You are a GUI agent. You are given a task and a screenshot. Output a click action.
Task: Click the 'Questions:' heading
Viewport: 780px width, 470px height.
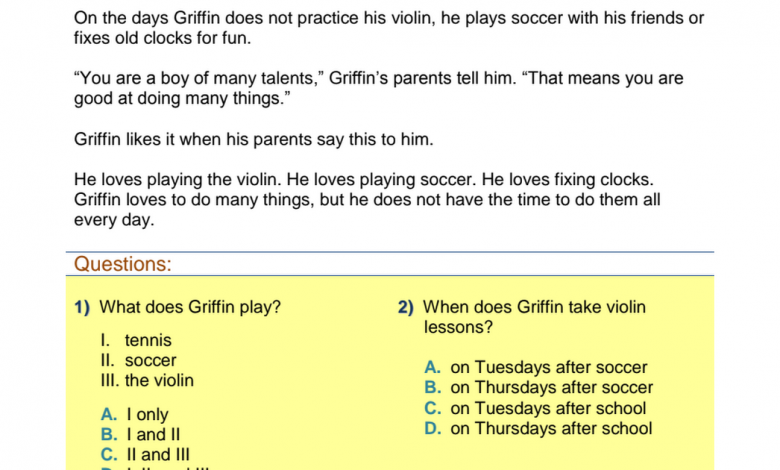coord(123,264)
